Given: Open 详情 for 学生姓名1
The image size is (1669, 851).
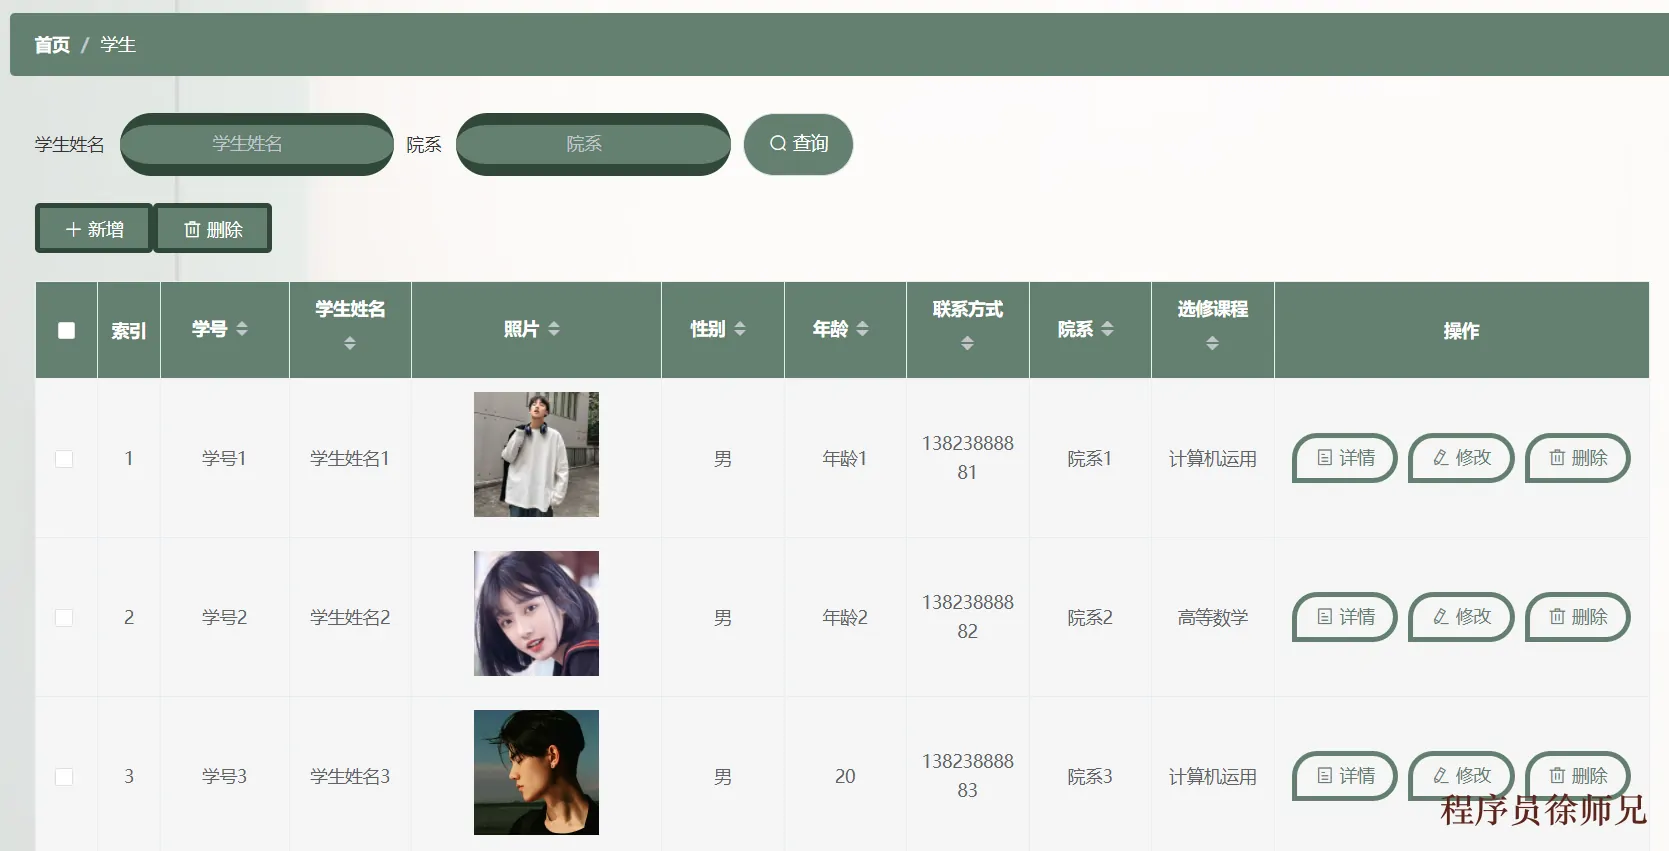Looking at the screenshot, I should coord(1345,458).
